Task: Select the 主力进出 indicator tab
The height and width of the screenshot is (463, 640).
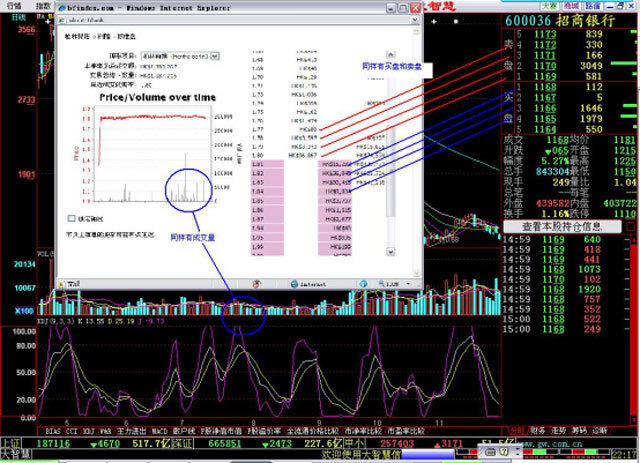Action: (x=131, y=431)
